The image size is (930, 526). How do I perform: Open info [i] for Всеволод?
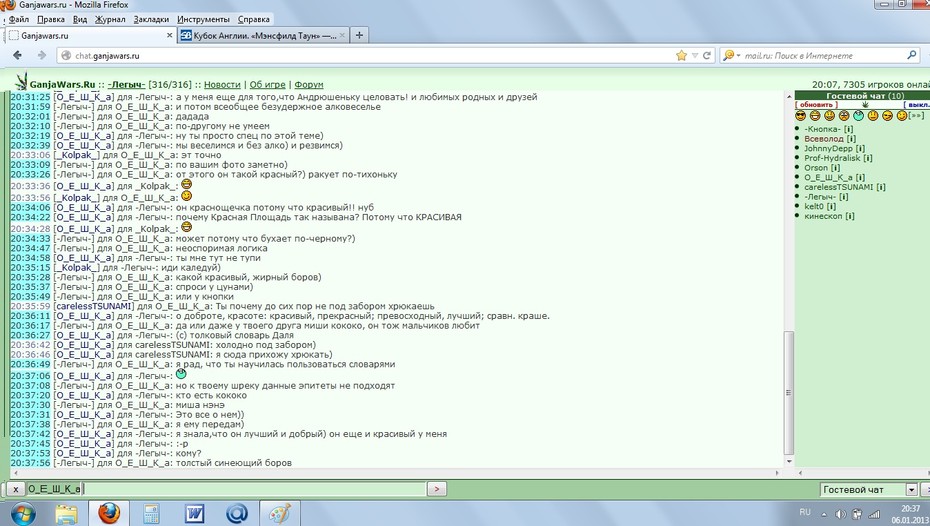851,139
